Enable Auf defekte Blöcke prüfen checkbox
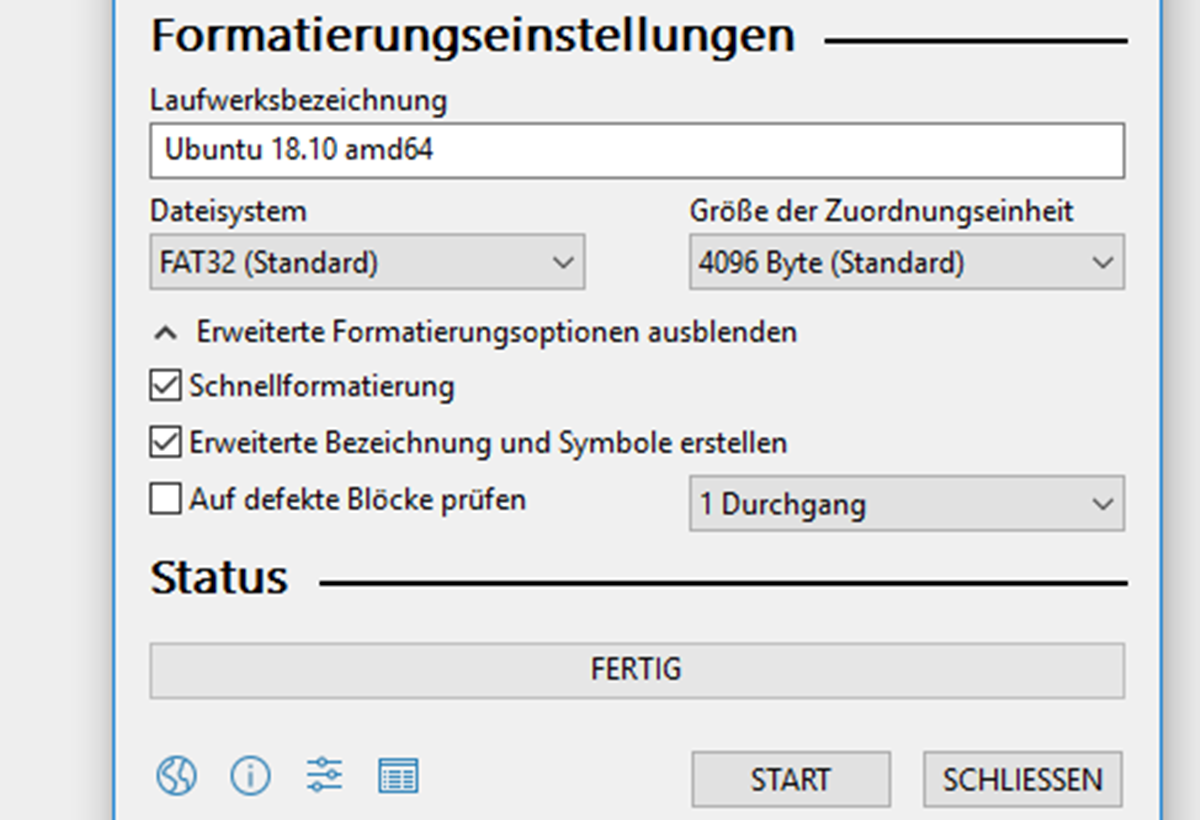Screen dimensions: 1200x820 click(x=165, y=498)
